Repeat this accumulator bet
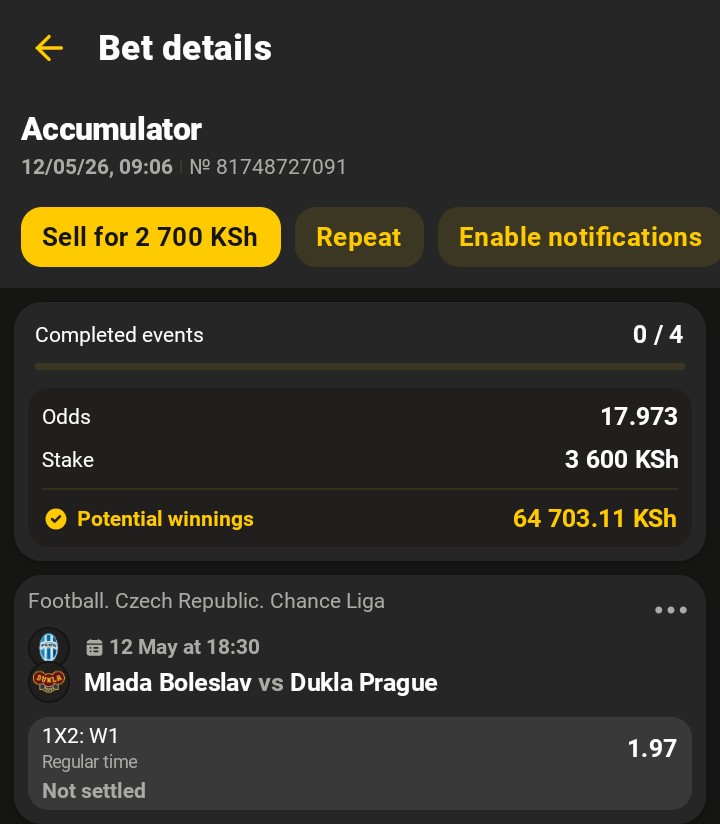The width and height of the screenshot is (720, 824). coord(359,237)
